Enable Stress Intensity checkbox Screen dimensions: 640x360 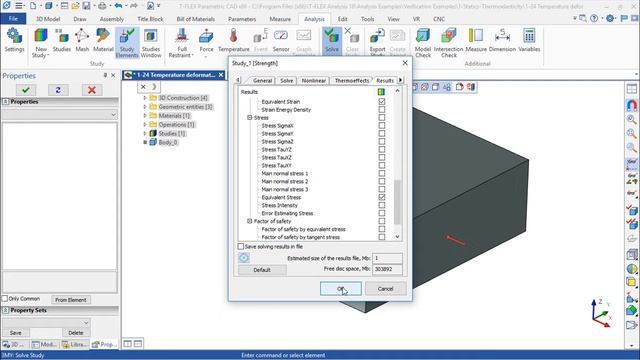tap(382, 205)
